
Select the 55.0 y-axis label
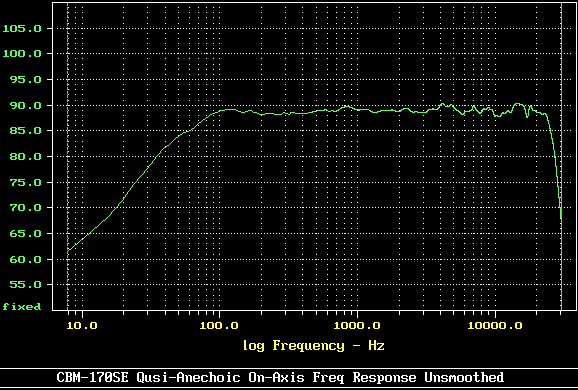point(25,285)
